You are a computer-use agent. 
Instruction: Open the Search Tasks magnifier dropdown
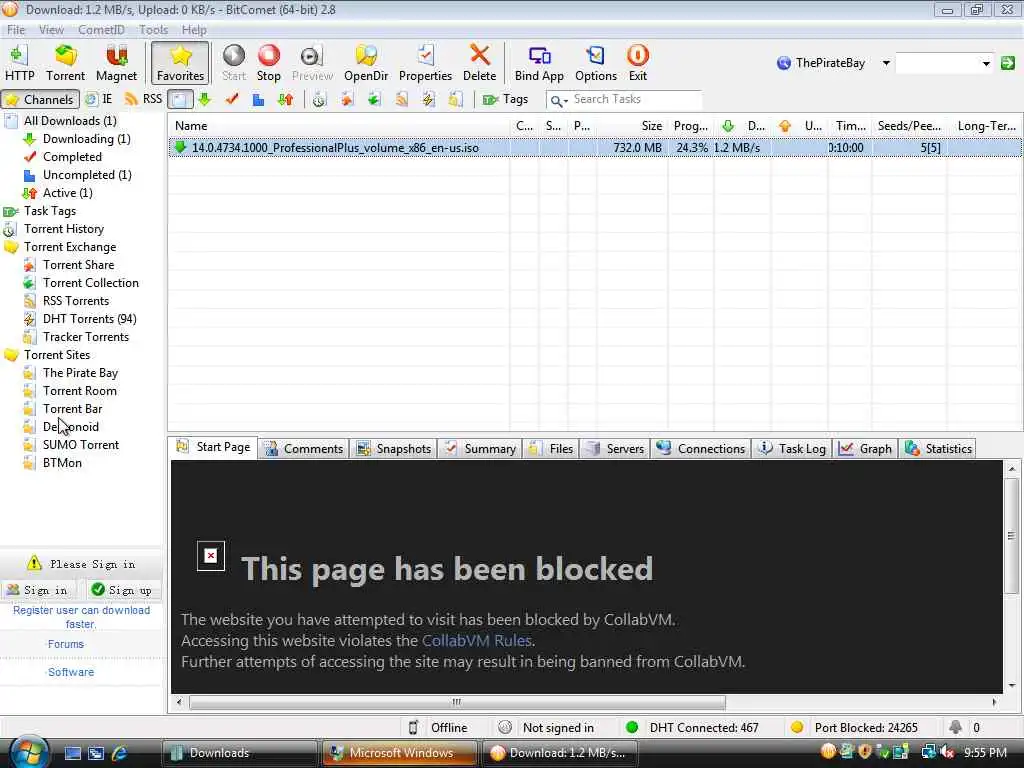(558, 100)
